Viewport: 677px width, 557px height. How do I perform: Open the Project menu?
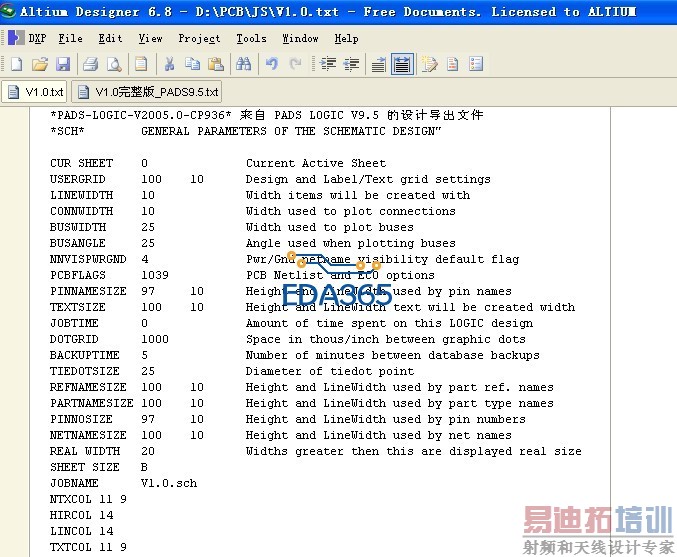[x=199, y=38]
